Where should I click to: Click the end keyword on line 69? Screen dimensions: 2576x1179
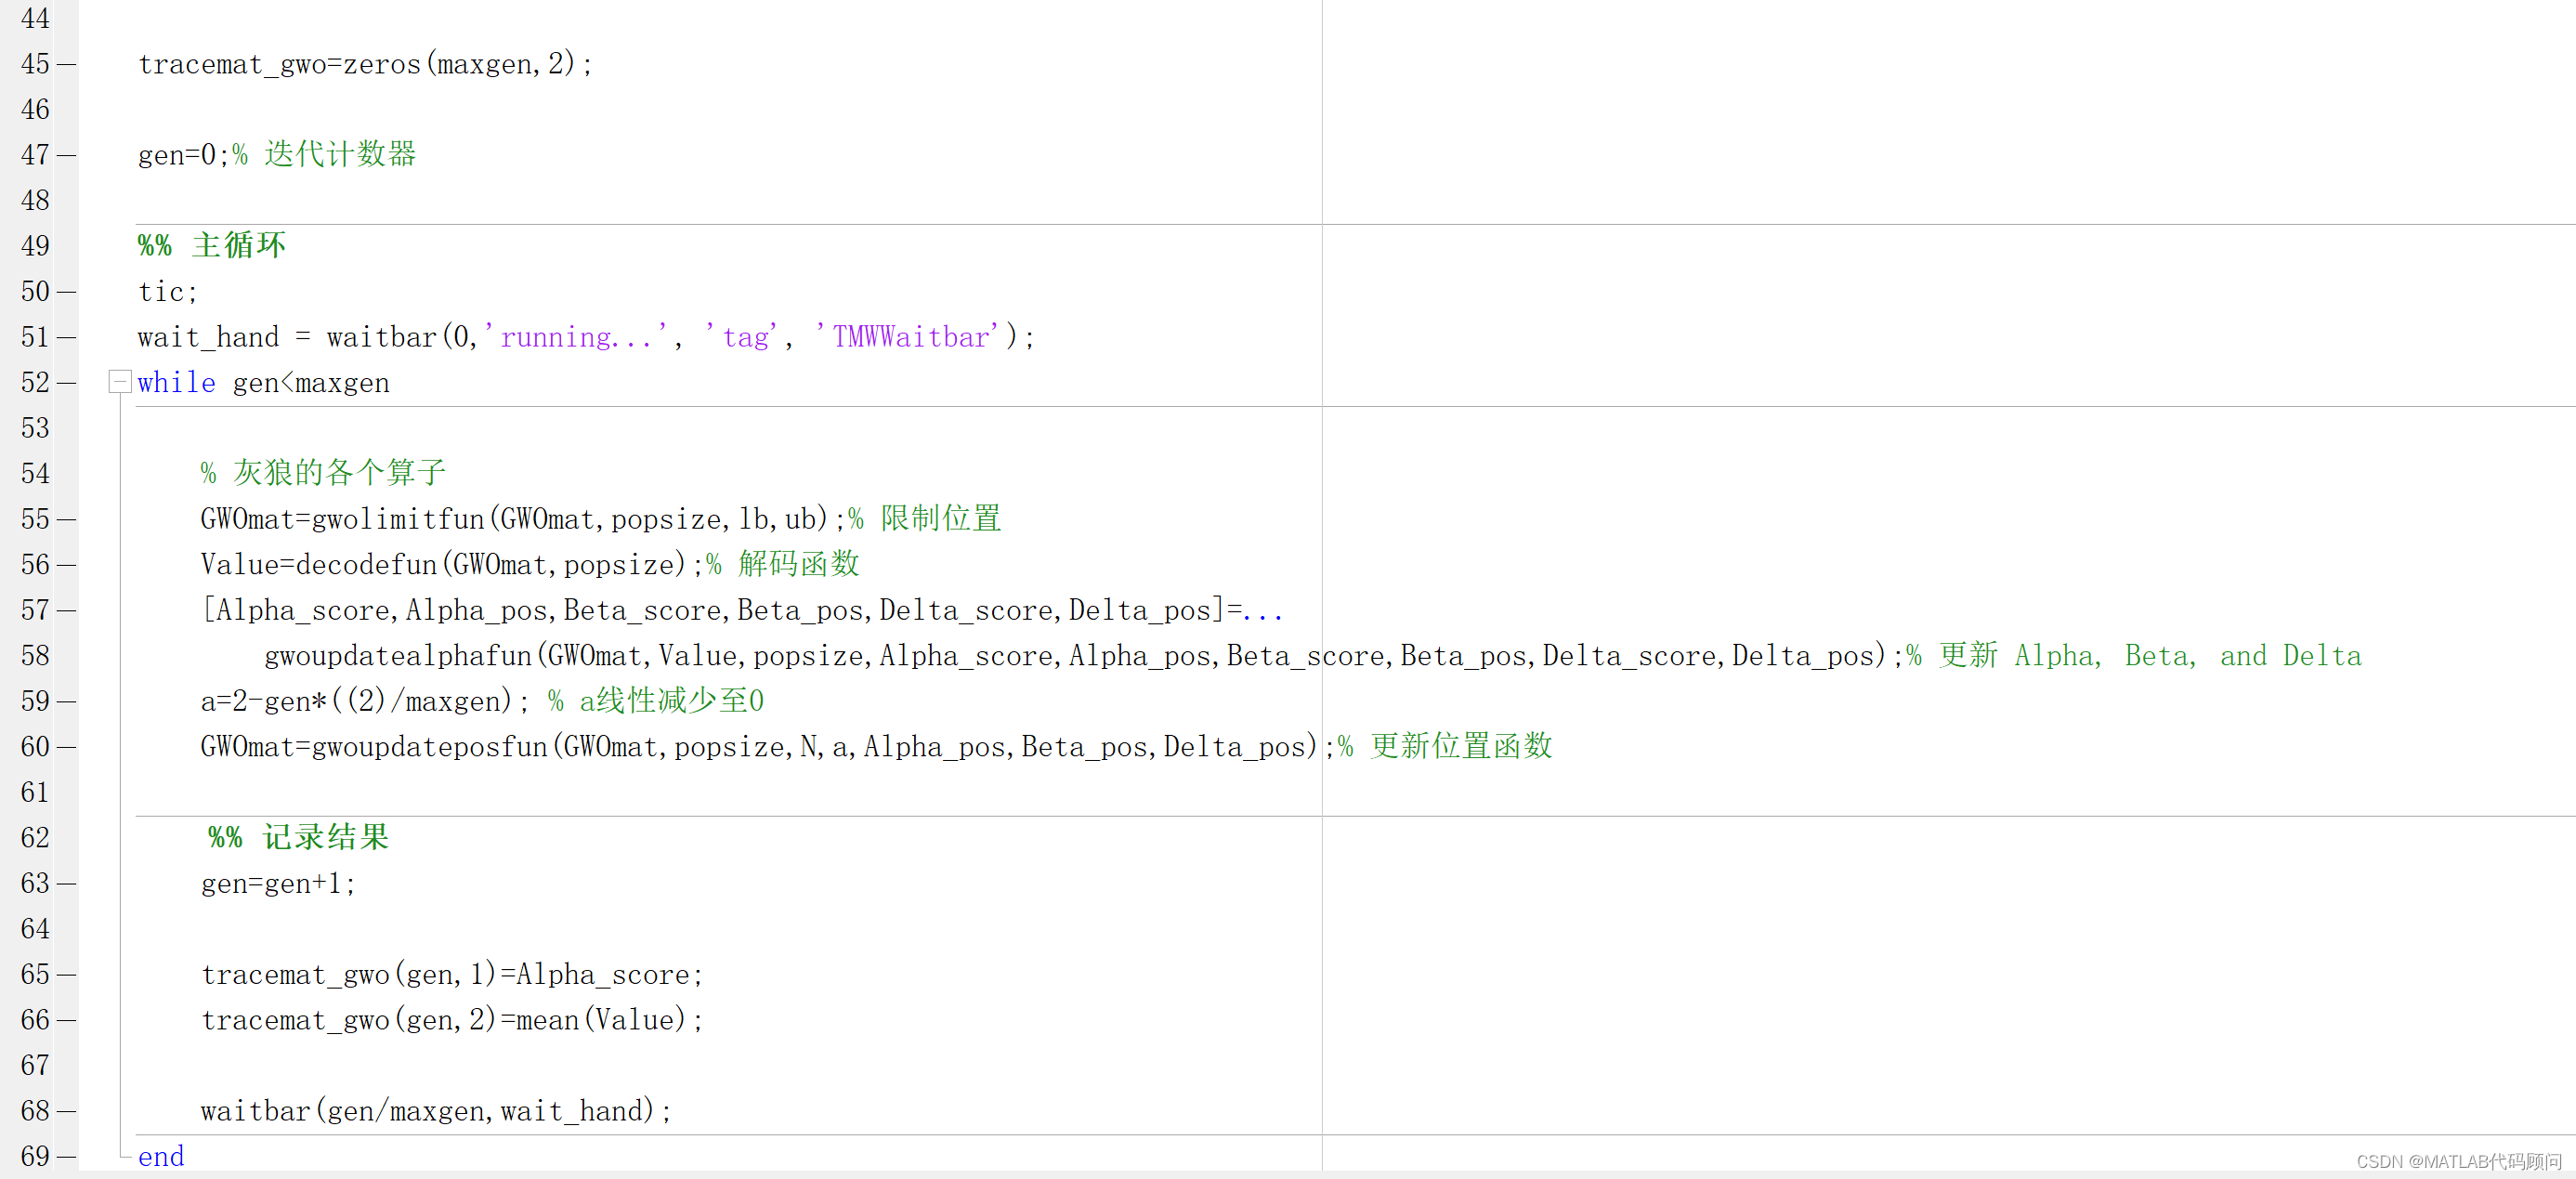click(161, 1157)
